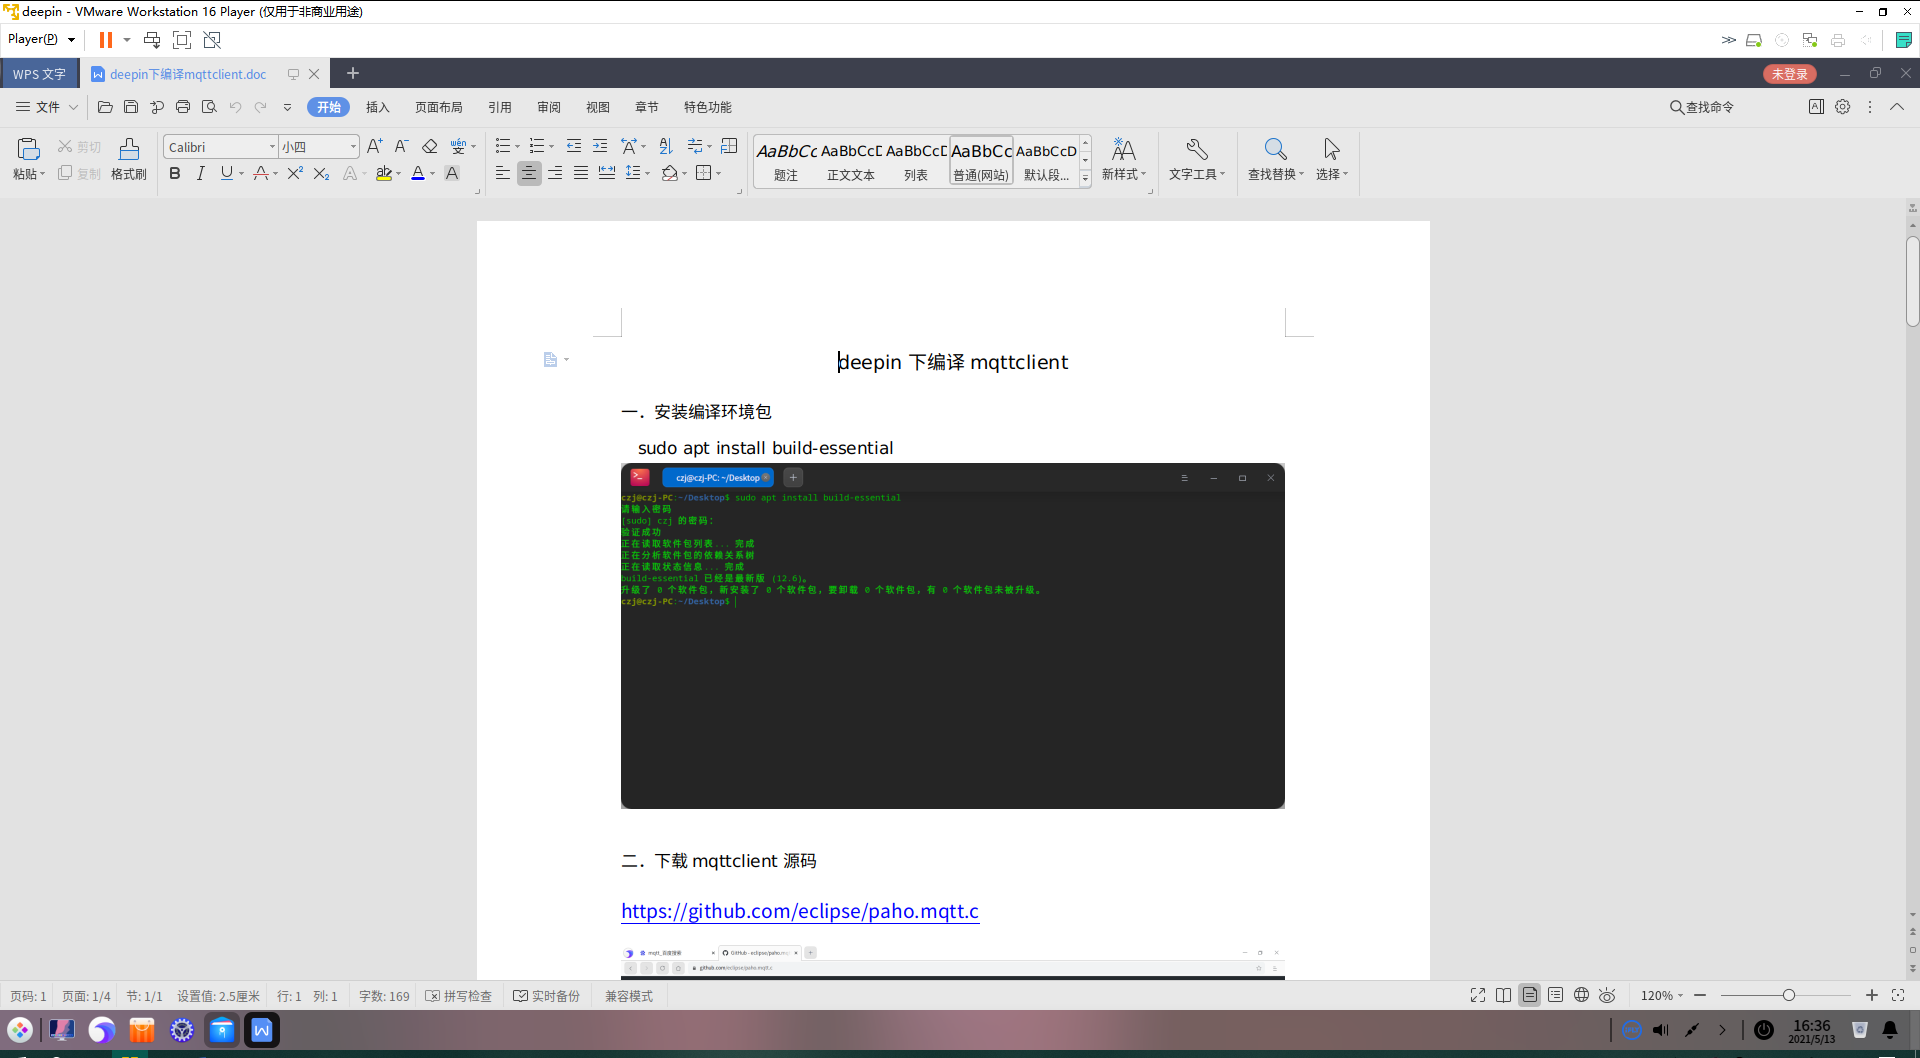The height and width of the screenshot is (1058, 1920).
Task: Switch to outline view in status bar
Action: [1556, 995]
